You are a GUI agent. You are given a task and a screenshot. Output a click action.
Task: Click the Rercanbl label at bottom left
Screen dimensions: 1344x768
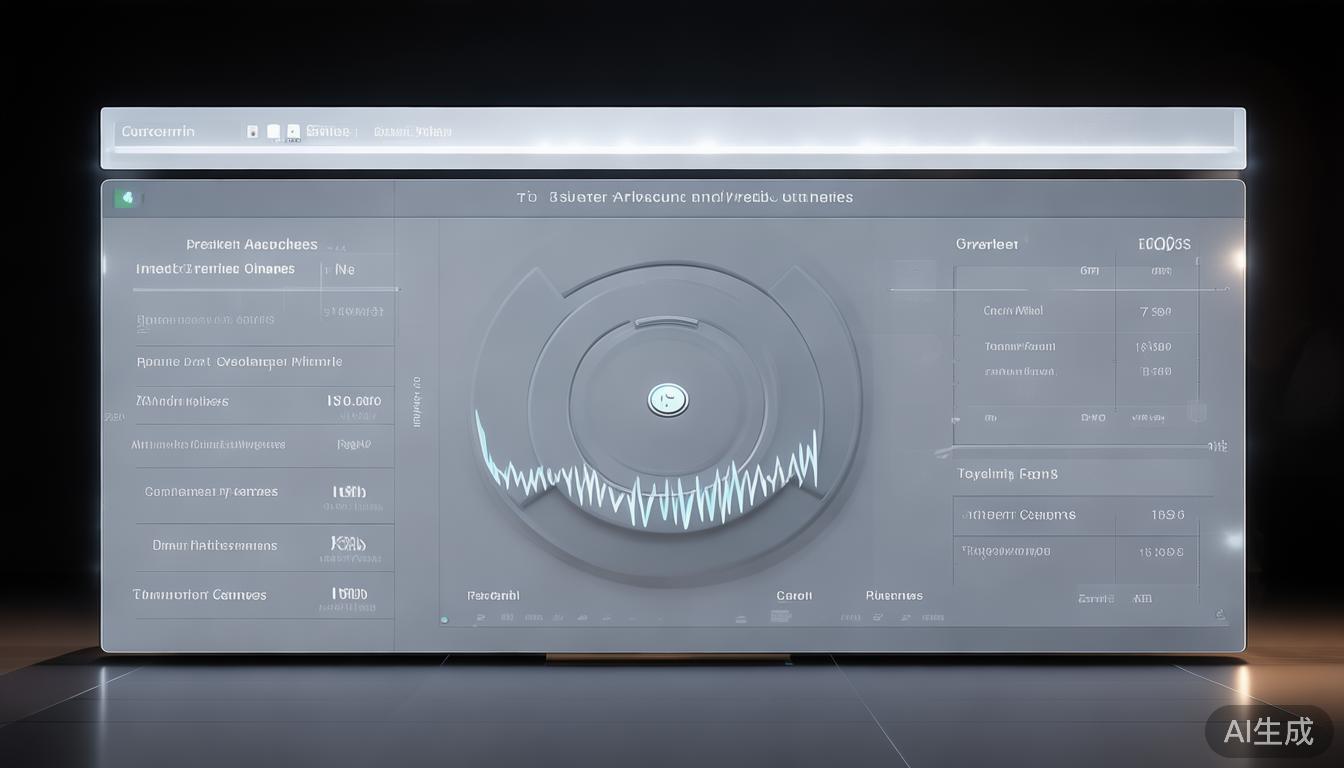pos(493,595)
